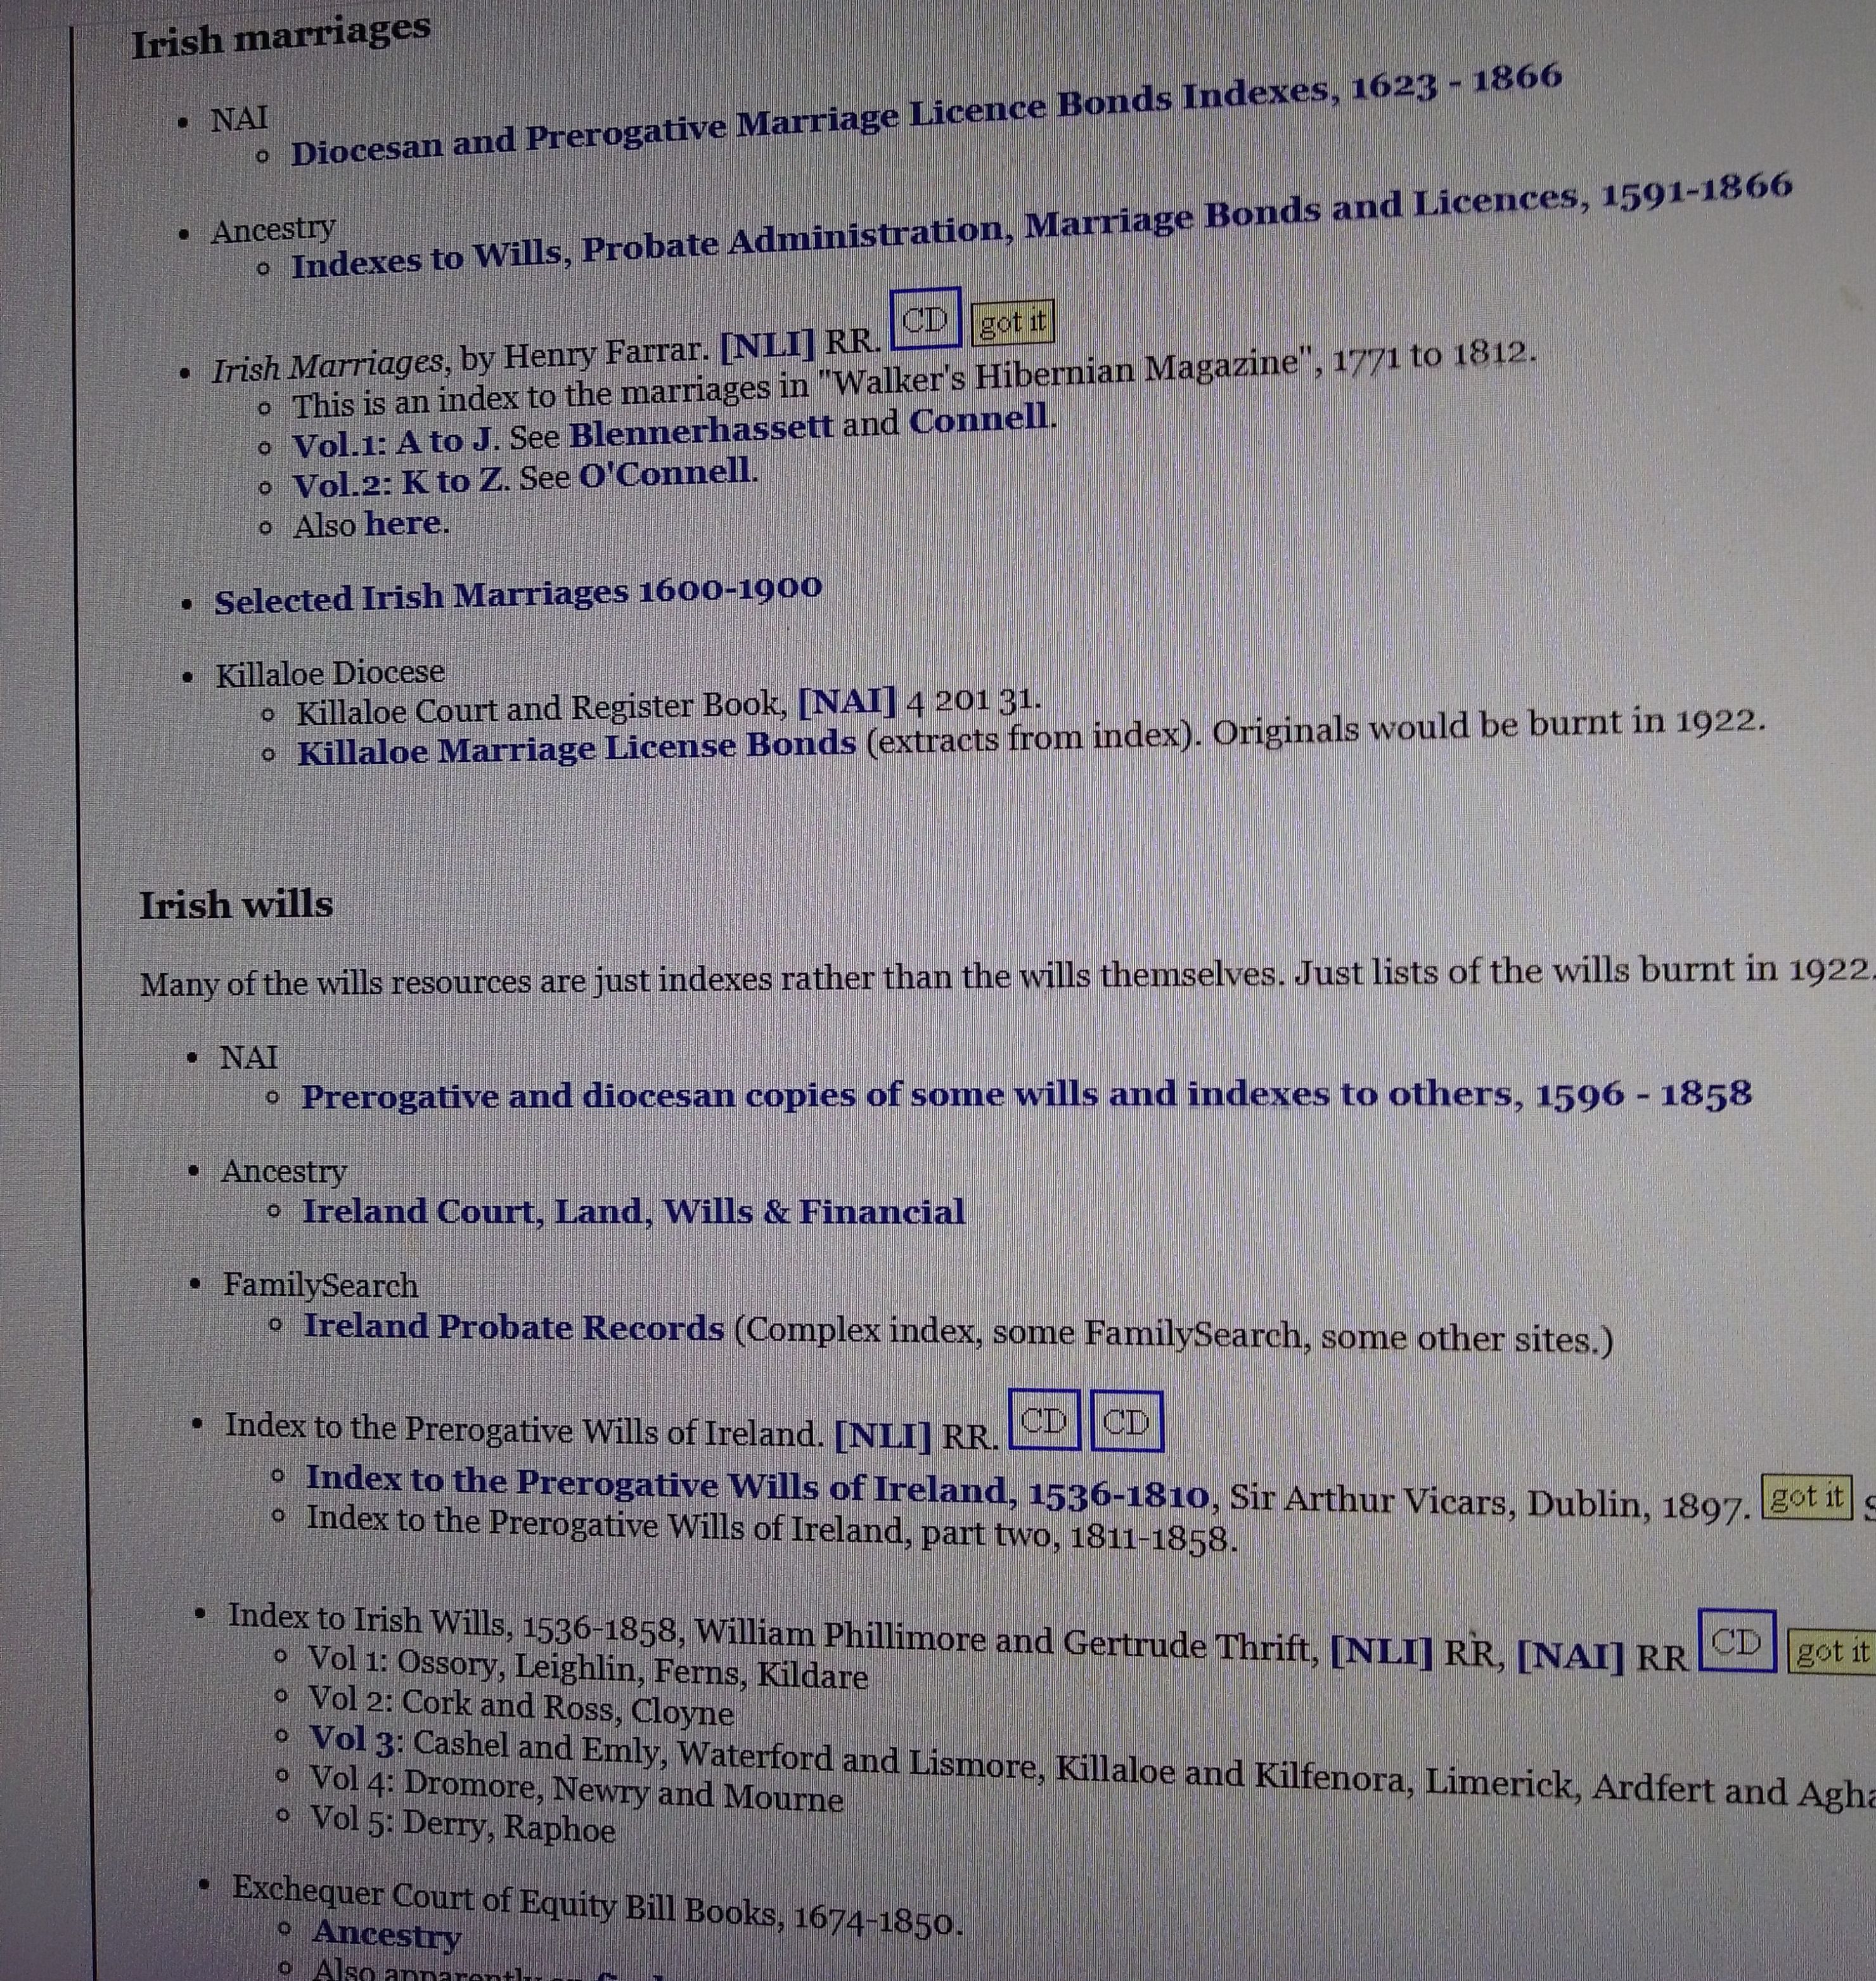Open Prerogative and diocesan copies of wills link
1876x1981 pixels.
pyautogui.click(x=1027, y=1095)
